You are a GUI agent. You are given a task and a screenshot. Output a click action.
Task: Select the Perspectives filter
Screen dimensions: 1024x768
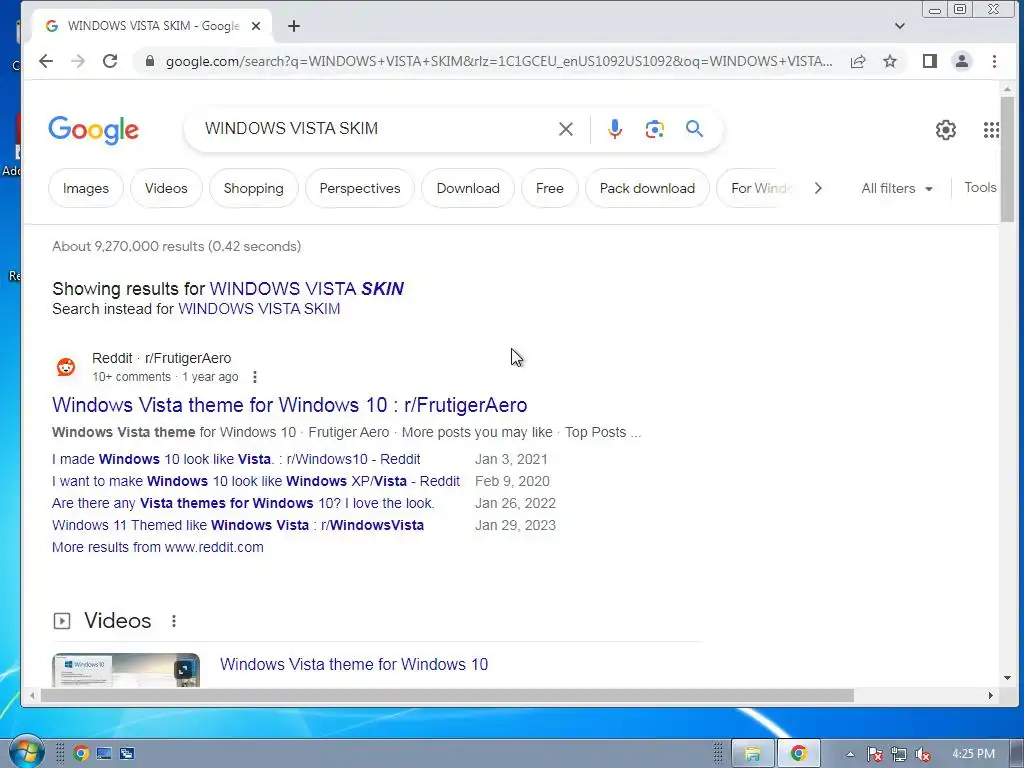point(360,188)
